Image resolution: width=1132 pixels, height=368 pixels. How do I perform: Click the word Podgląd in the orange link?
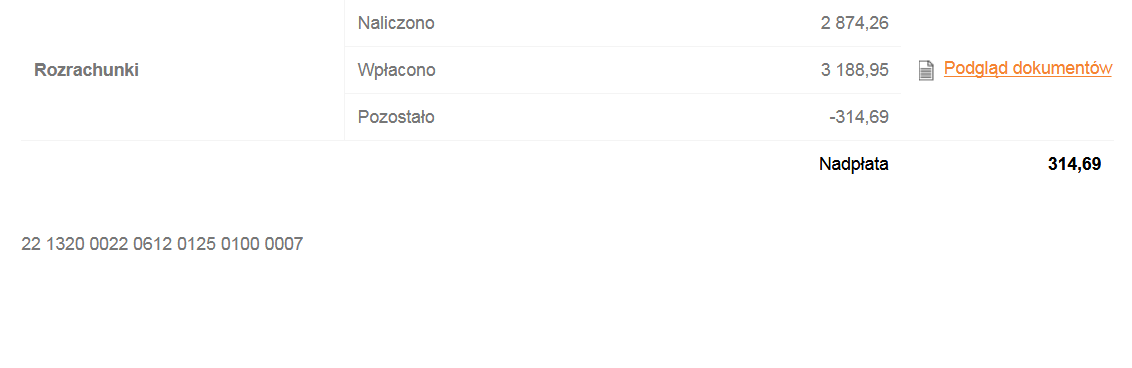point(976,69)
